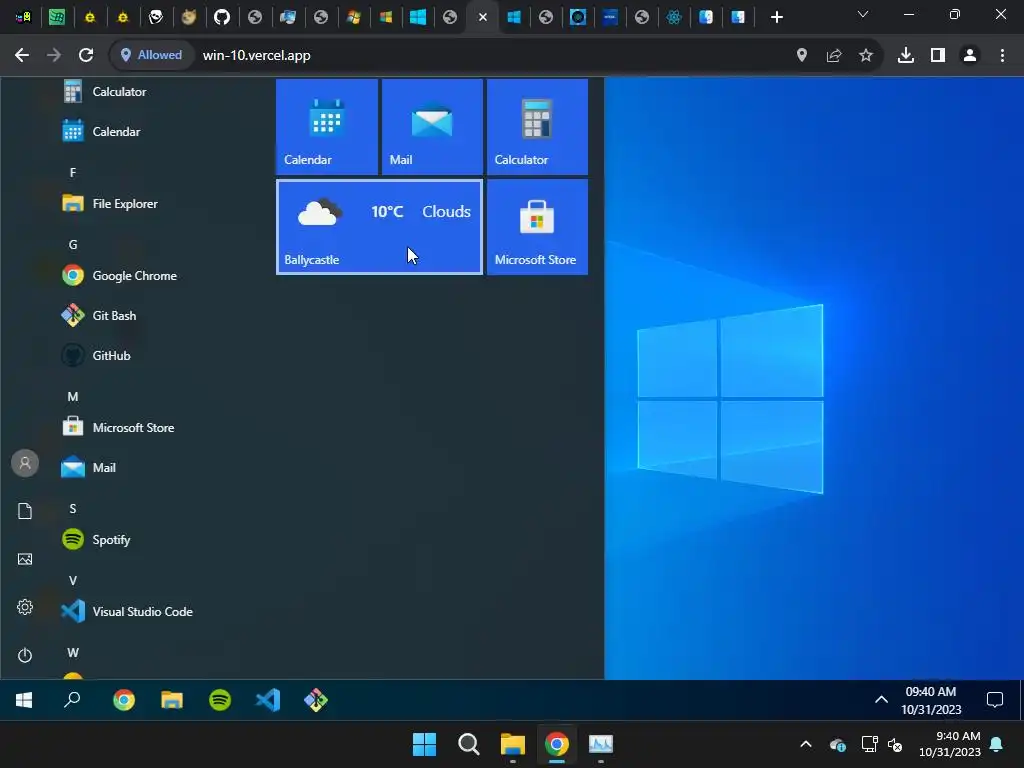This screenshot has height=768, width=1024.
Task: Click the user account icon in Start sidebar
Action: click(25, 463)
